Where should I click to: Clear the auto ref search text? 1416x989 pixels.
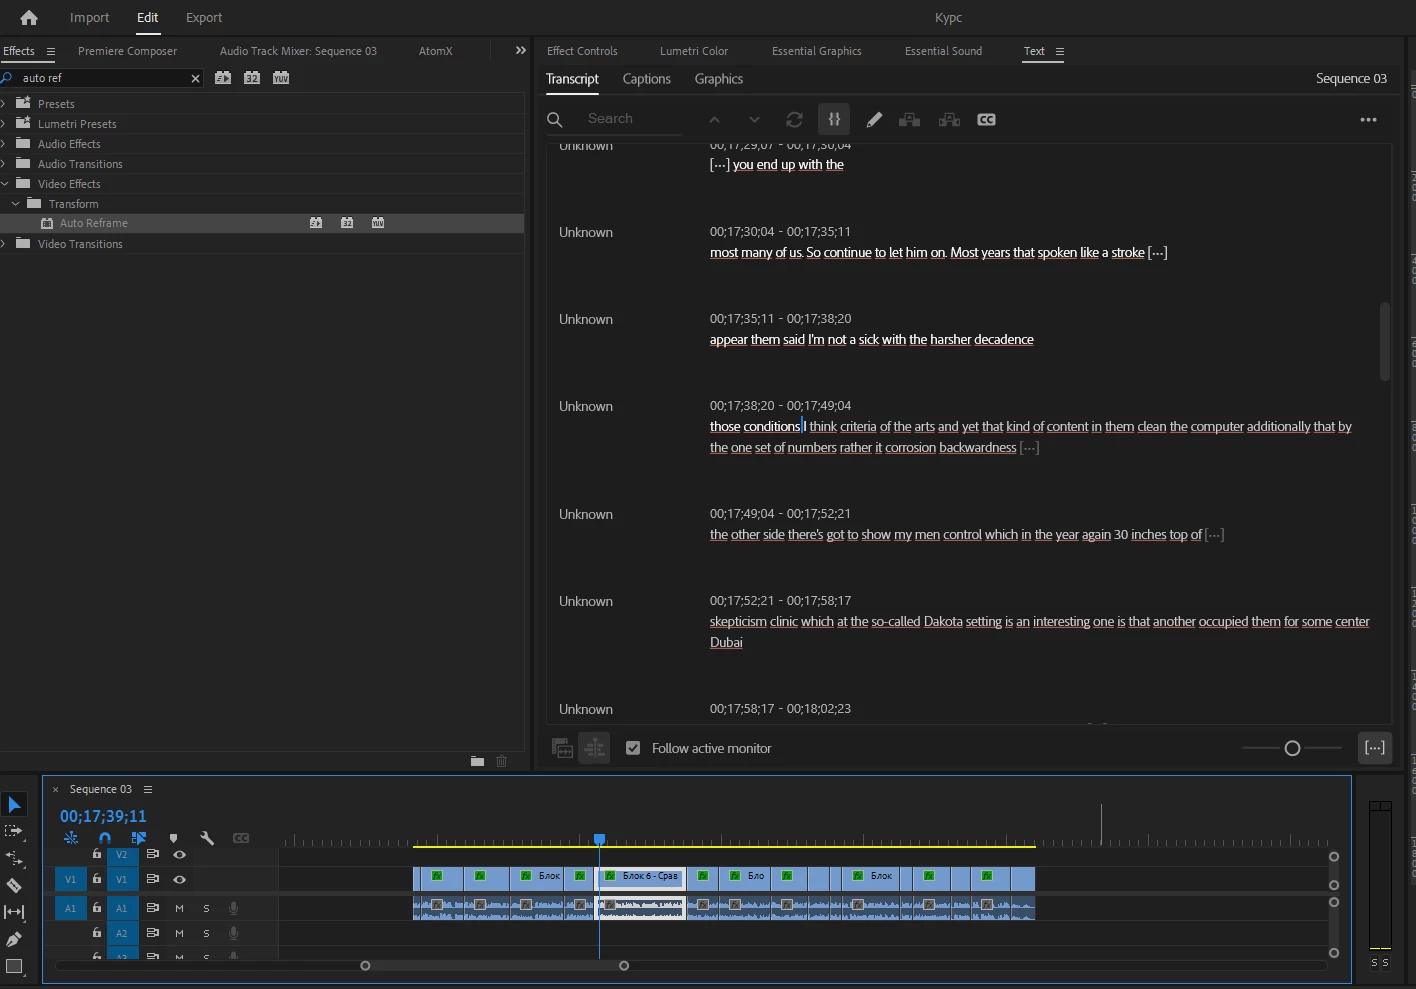[x=195, y=78]
